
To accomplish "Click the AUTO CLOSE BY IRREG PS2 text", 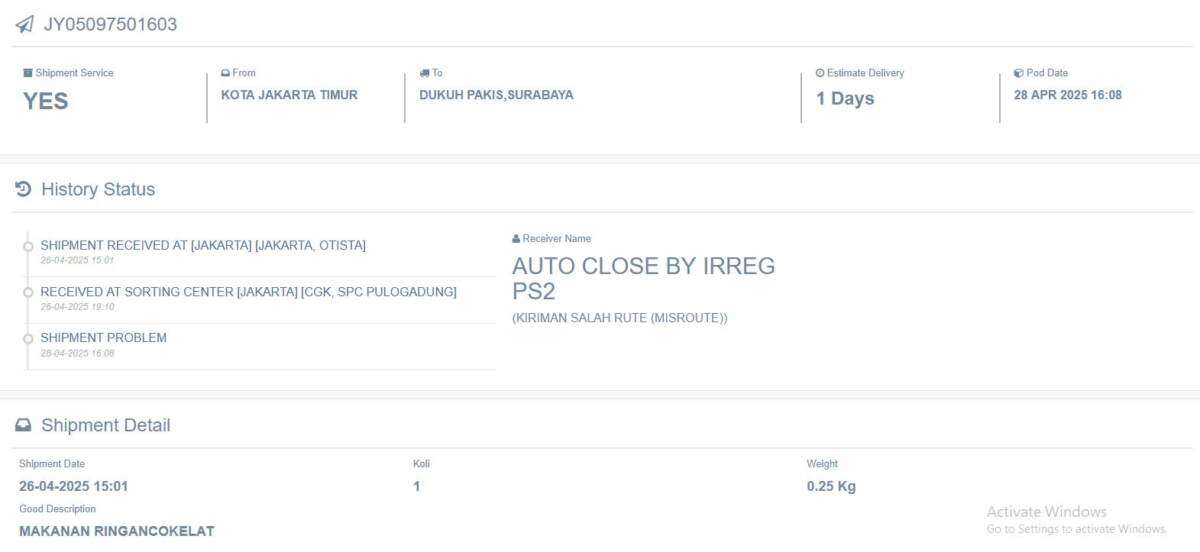I will [643, 279].
